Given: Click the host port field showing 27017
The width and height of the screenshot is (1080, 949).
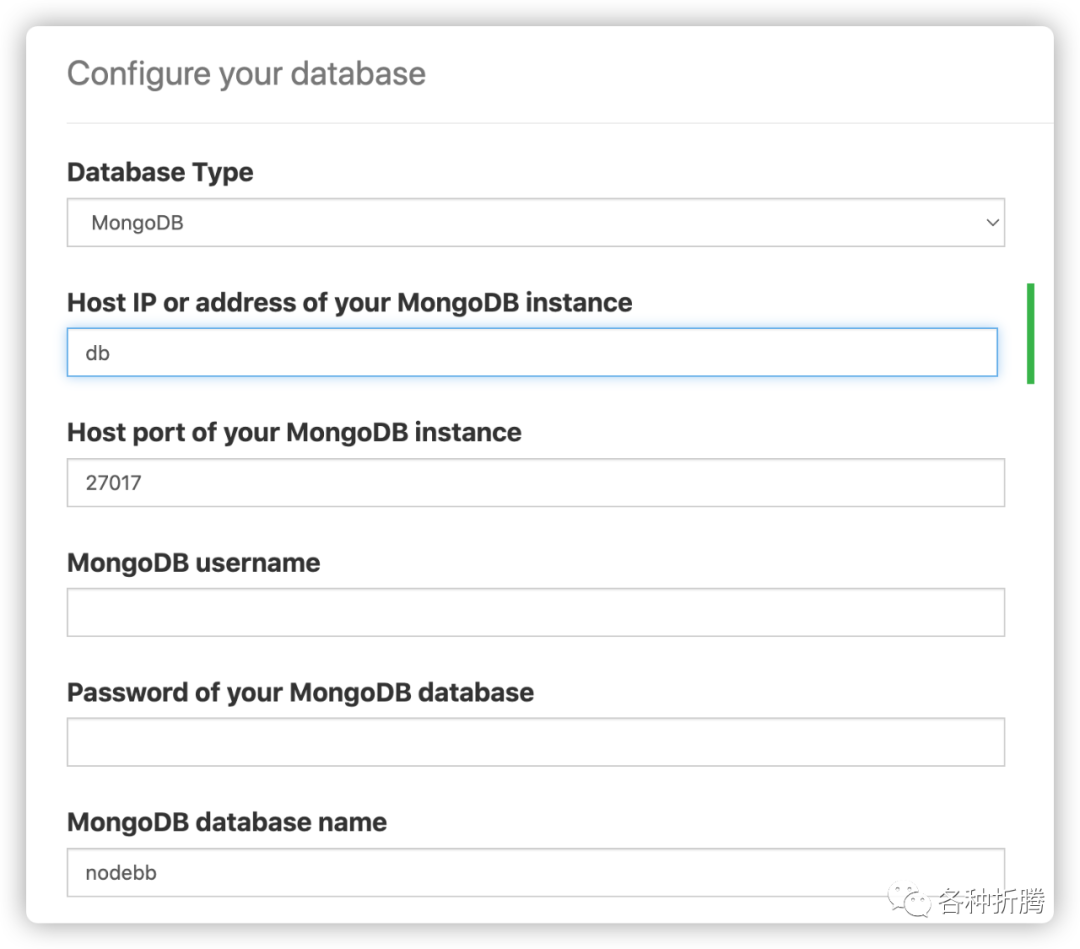Looking at the screenshot, I should (535, 482).
